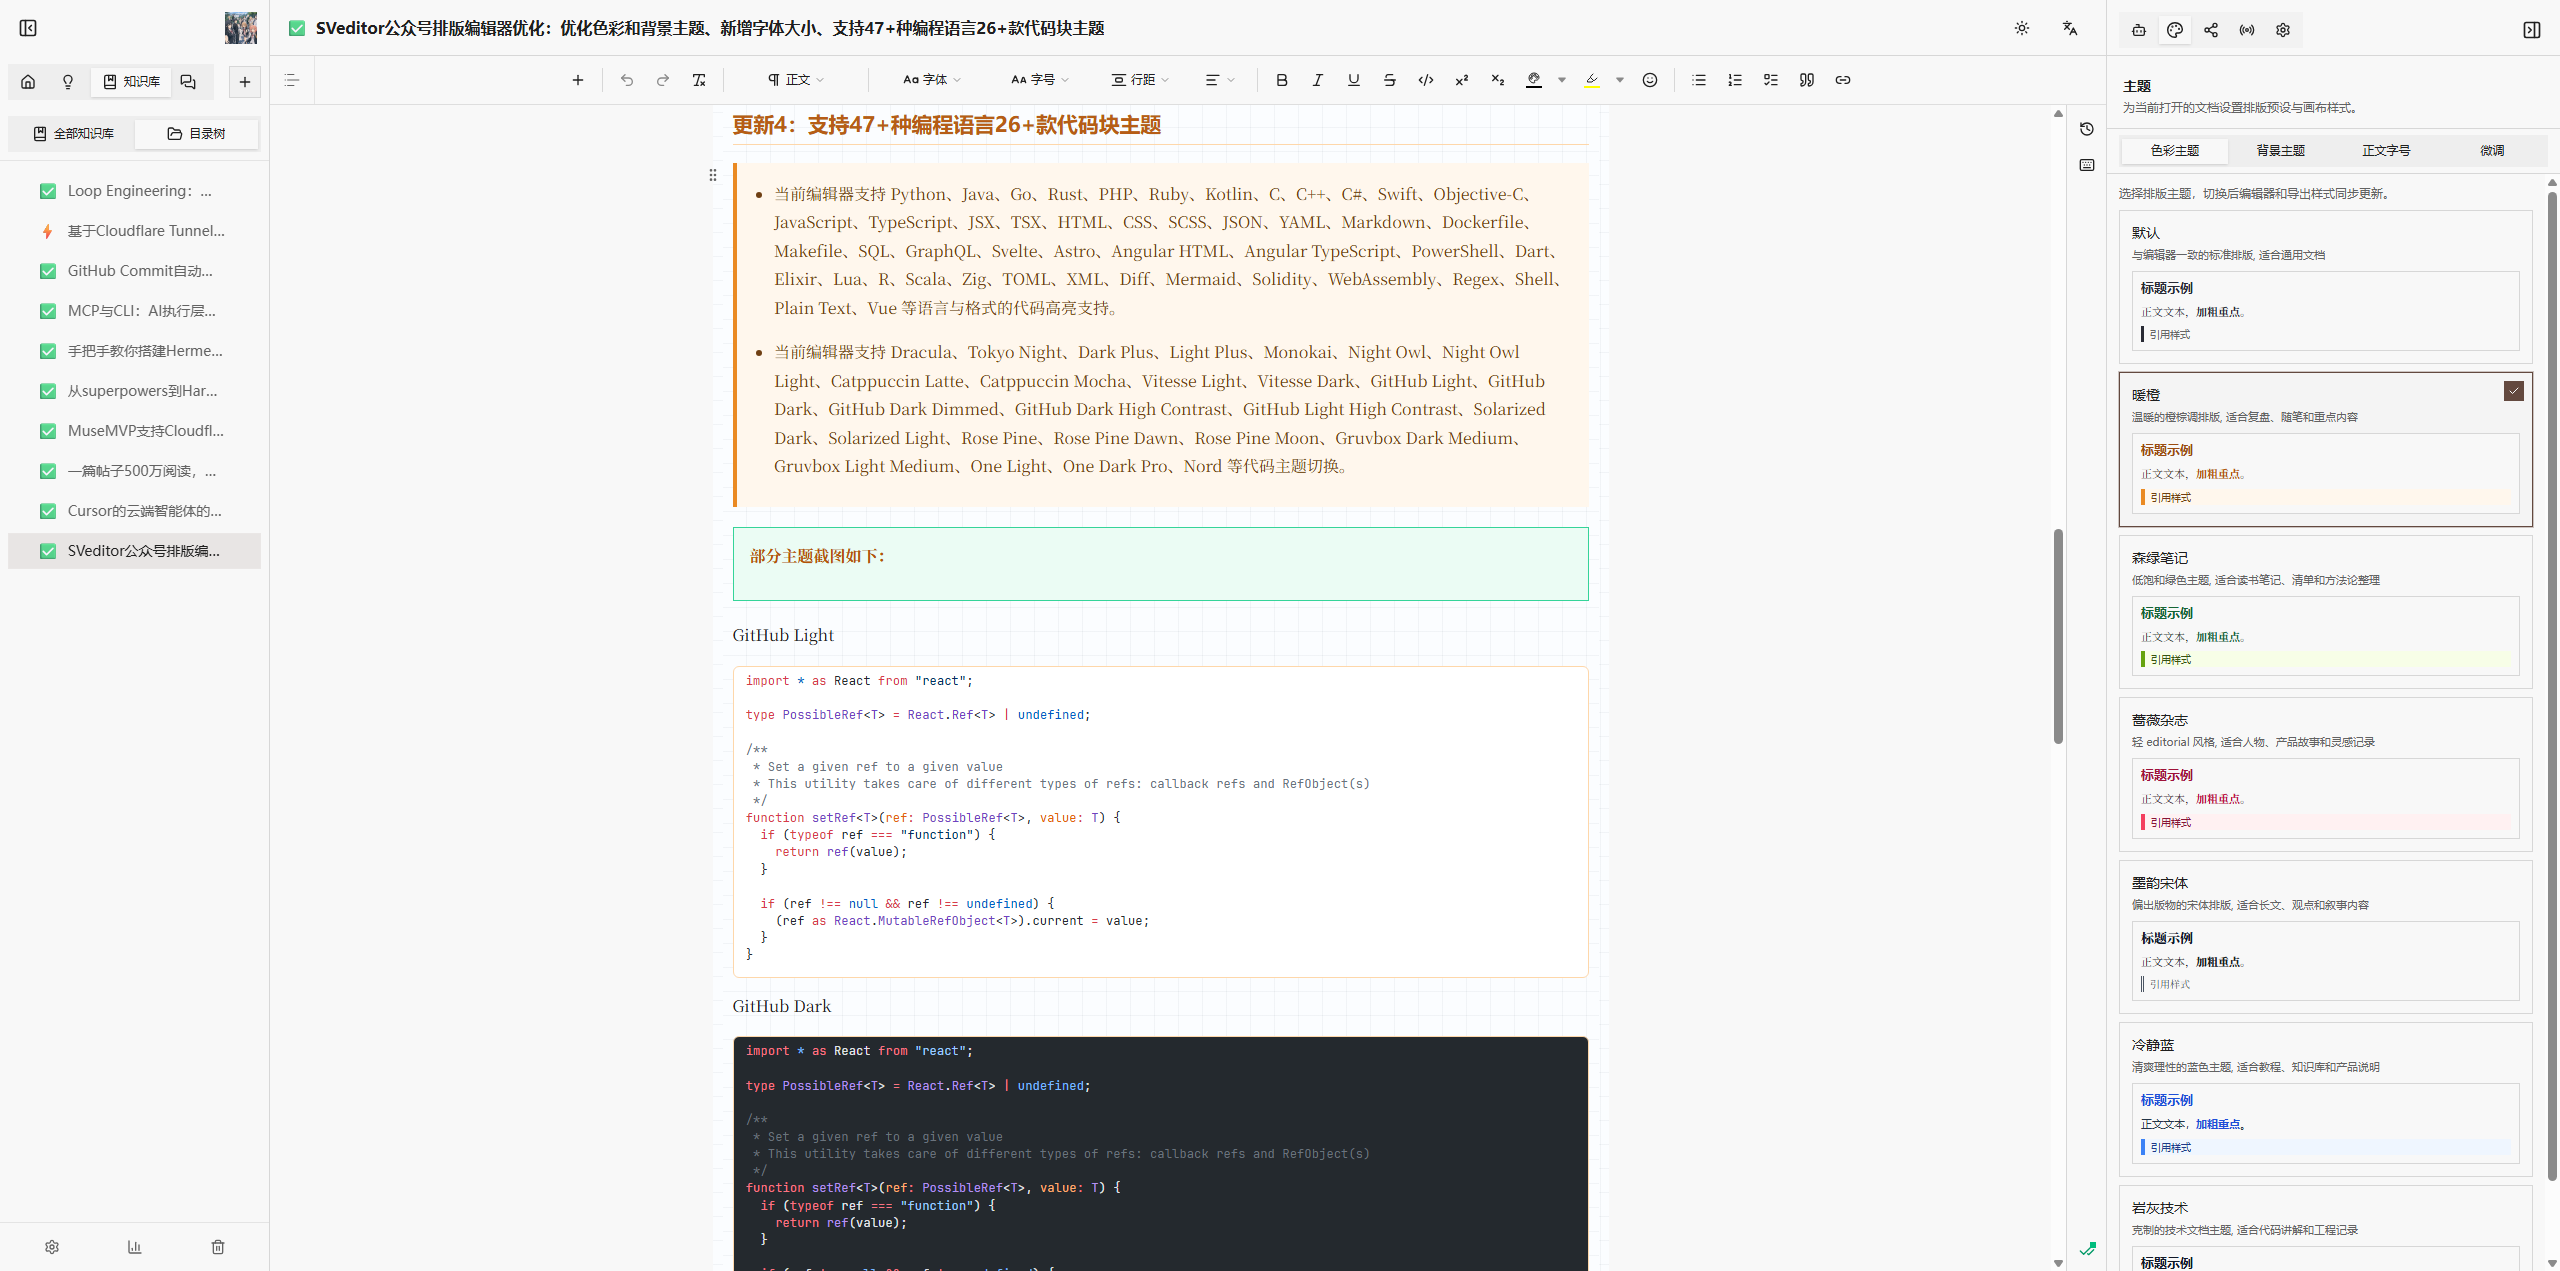Open the text alignment dropdown
The width and height of the screenshot is (2560, 1271).
1220,80
